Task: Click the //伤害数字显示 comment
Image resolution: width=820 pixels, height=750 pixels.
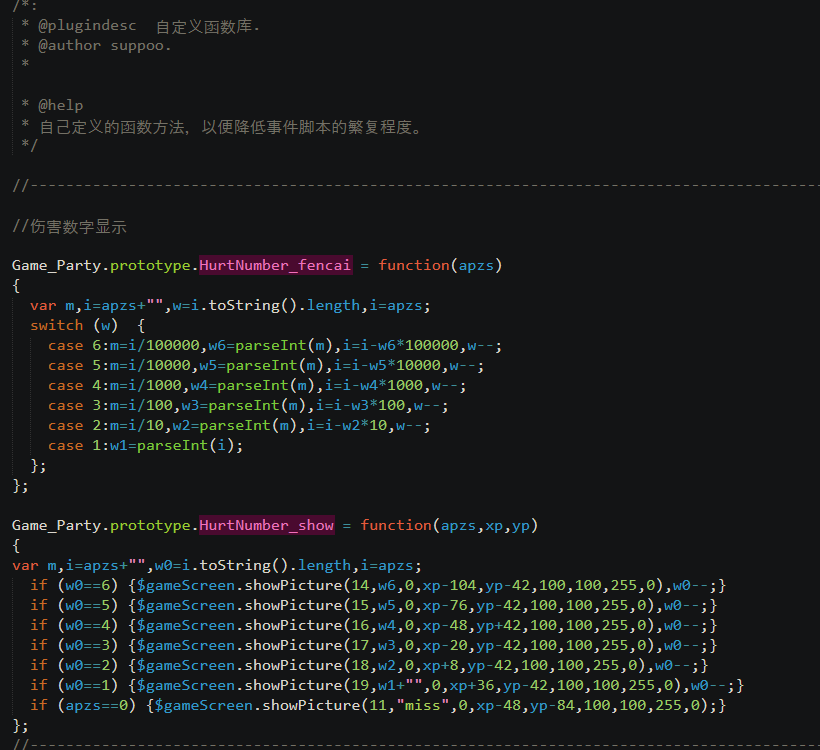Action: click(69, 226)
